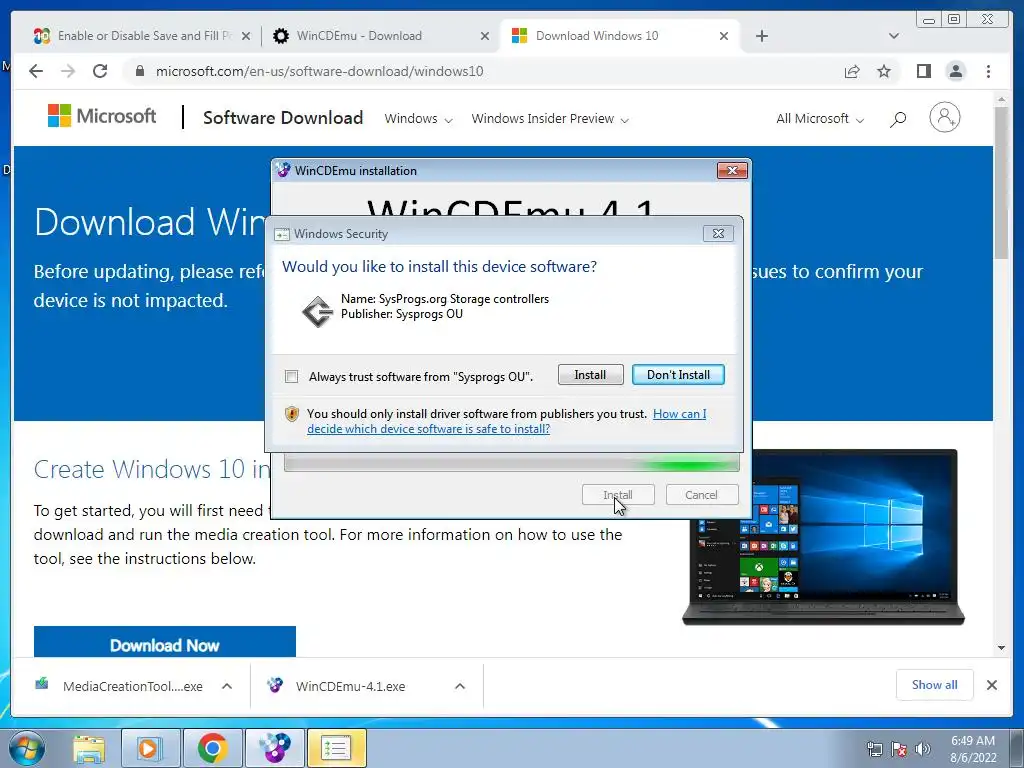This screenshot has height=768, width=1024.
Task: Open Action Center flag tray icon
Action: (899, 749)
